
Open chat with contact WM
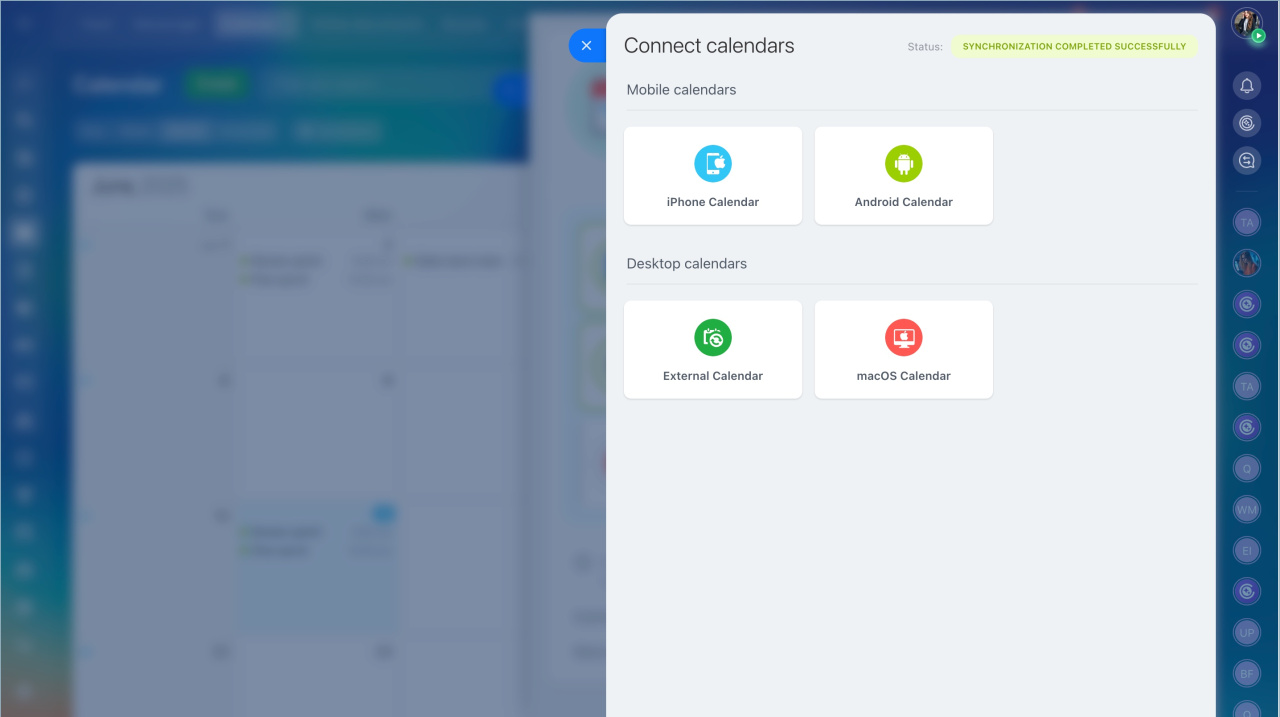tap(1247, 510)
